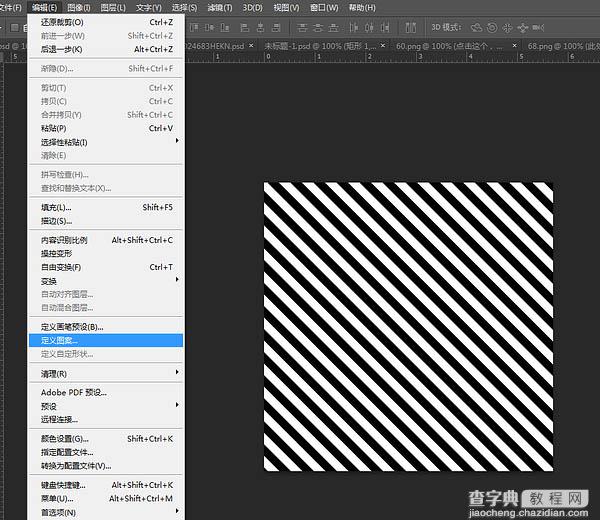Click the distribute horizontal centers icon
Viewport: 600px width, 520px height.
point(369,28)
